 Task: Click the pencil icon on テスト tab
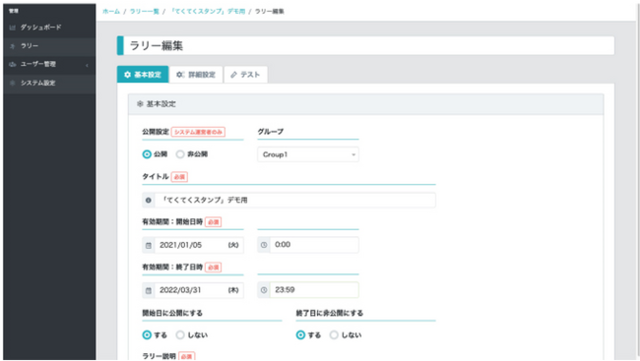[x=234, y=75]
